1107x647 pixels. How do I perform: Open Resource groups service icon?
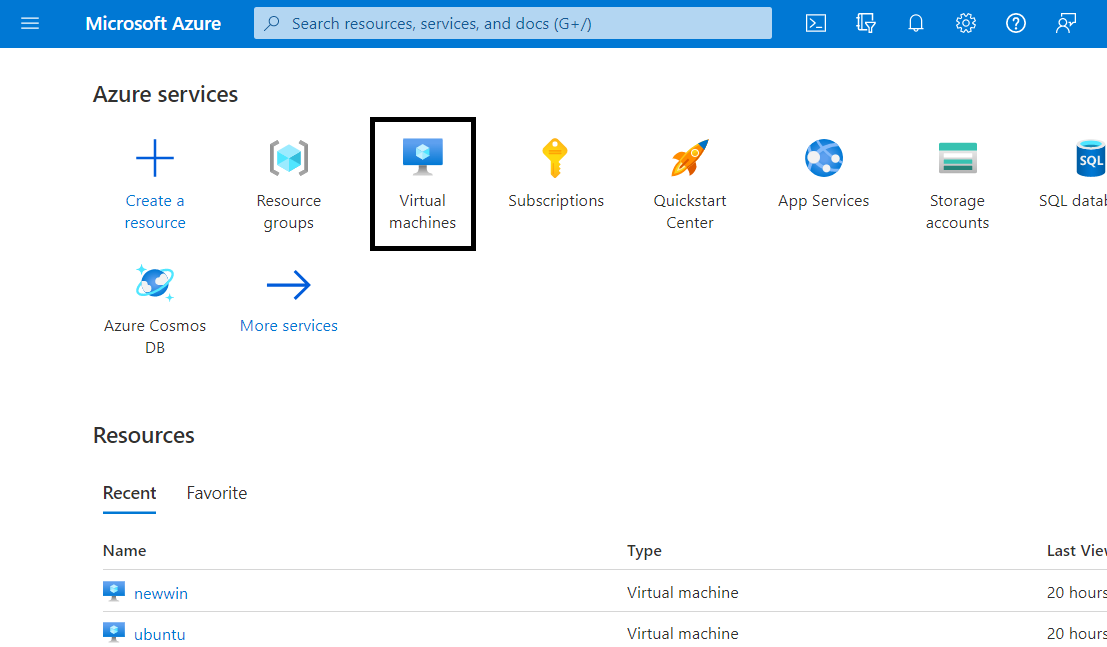[x=289, y=158]
